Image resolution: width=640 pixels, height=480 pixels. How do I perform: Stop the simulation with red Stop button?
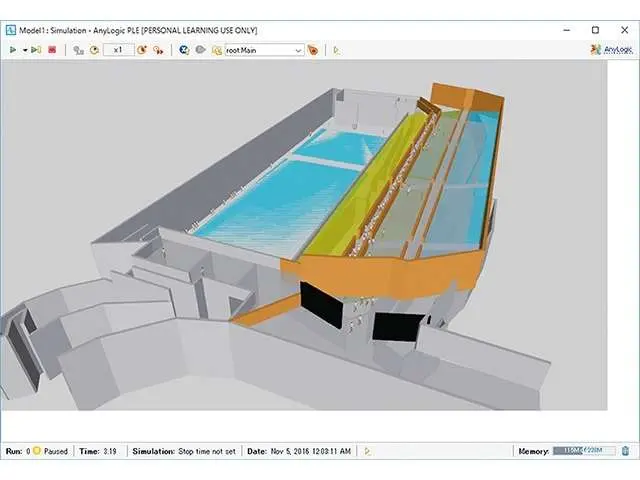[x=51, y=50]
